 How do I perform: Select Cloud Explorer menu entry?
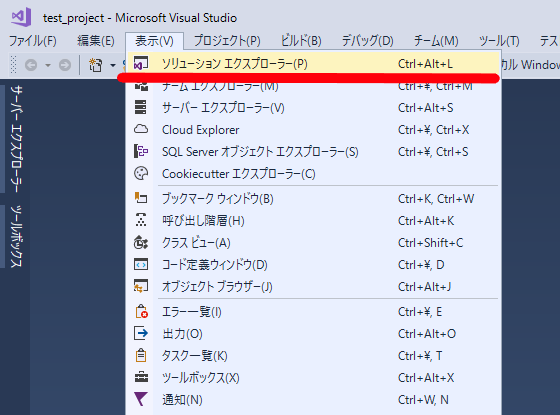[x=314, y=130]
